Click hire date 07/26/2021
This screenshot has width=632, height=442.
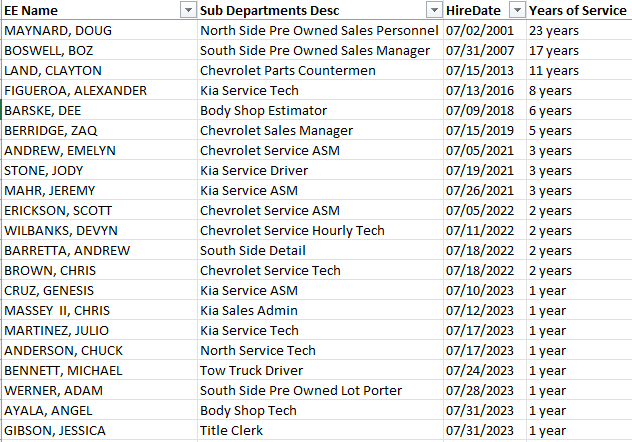478,190
